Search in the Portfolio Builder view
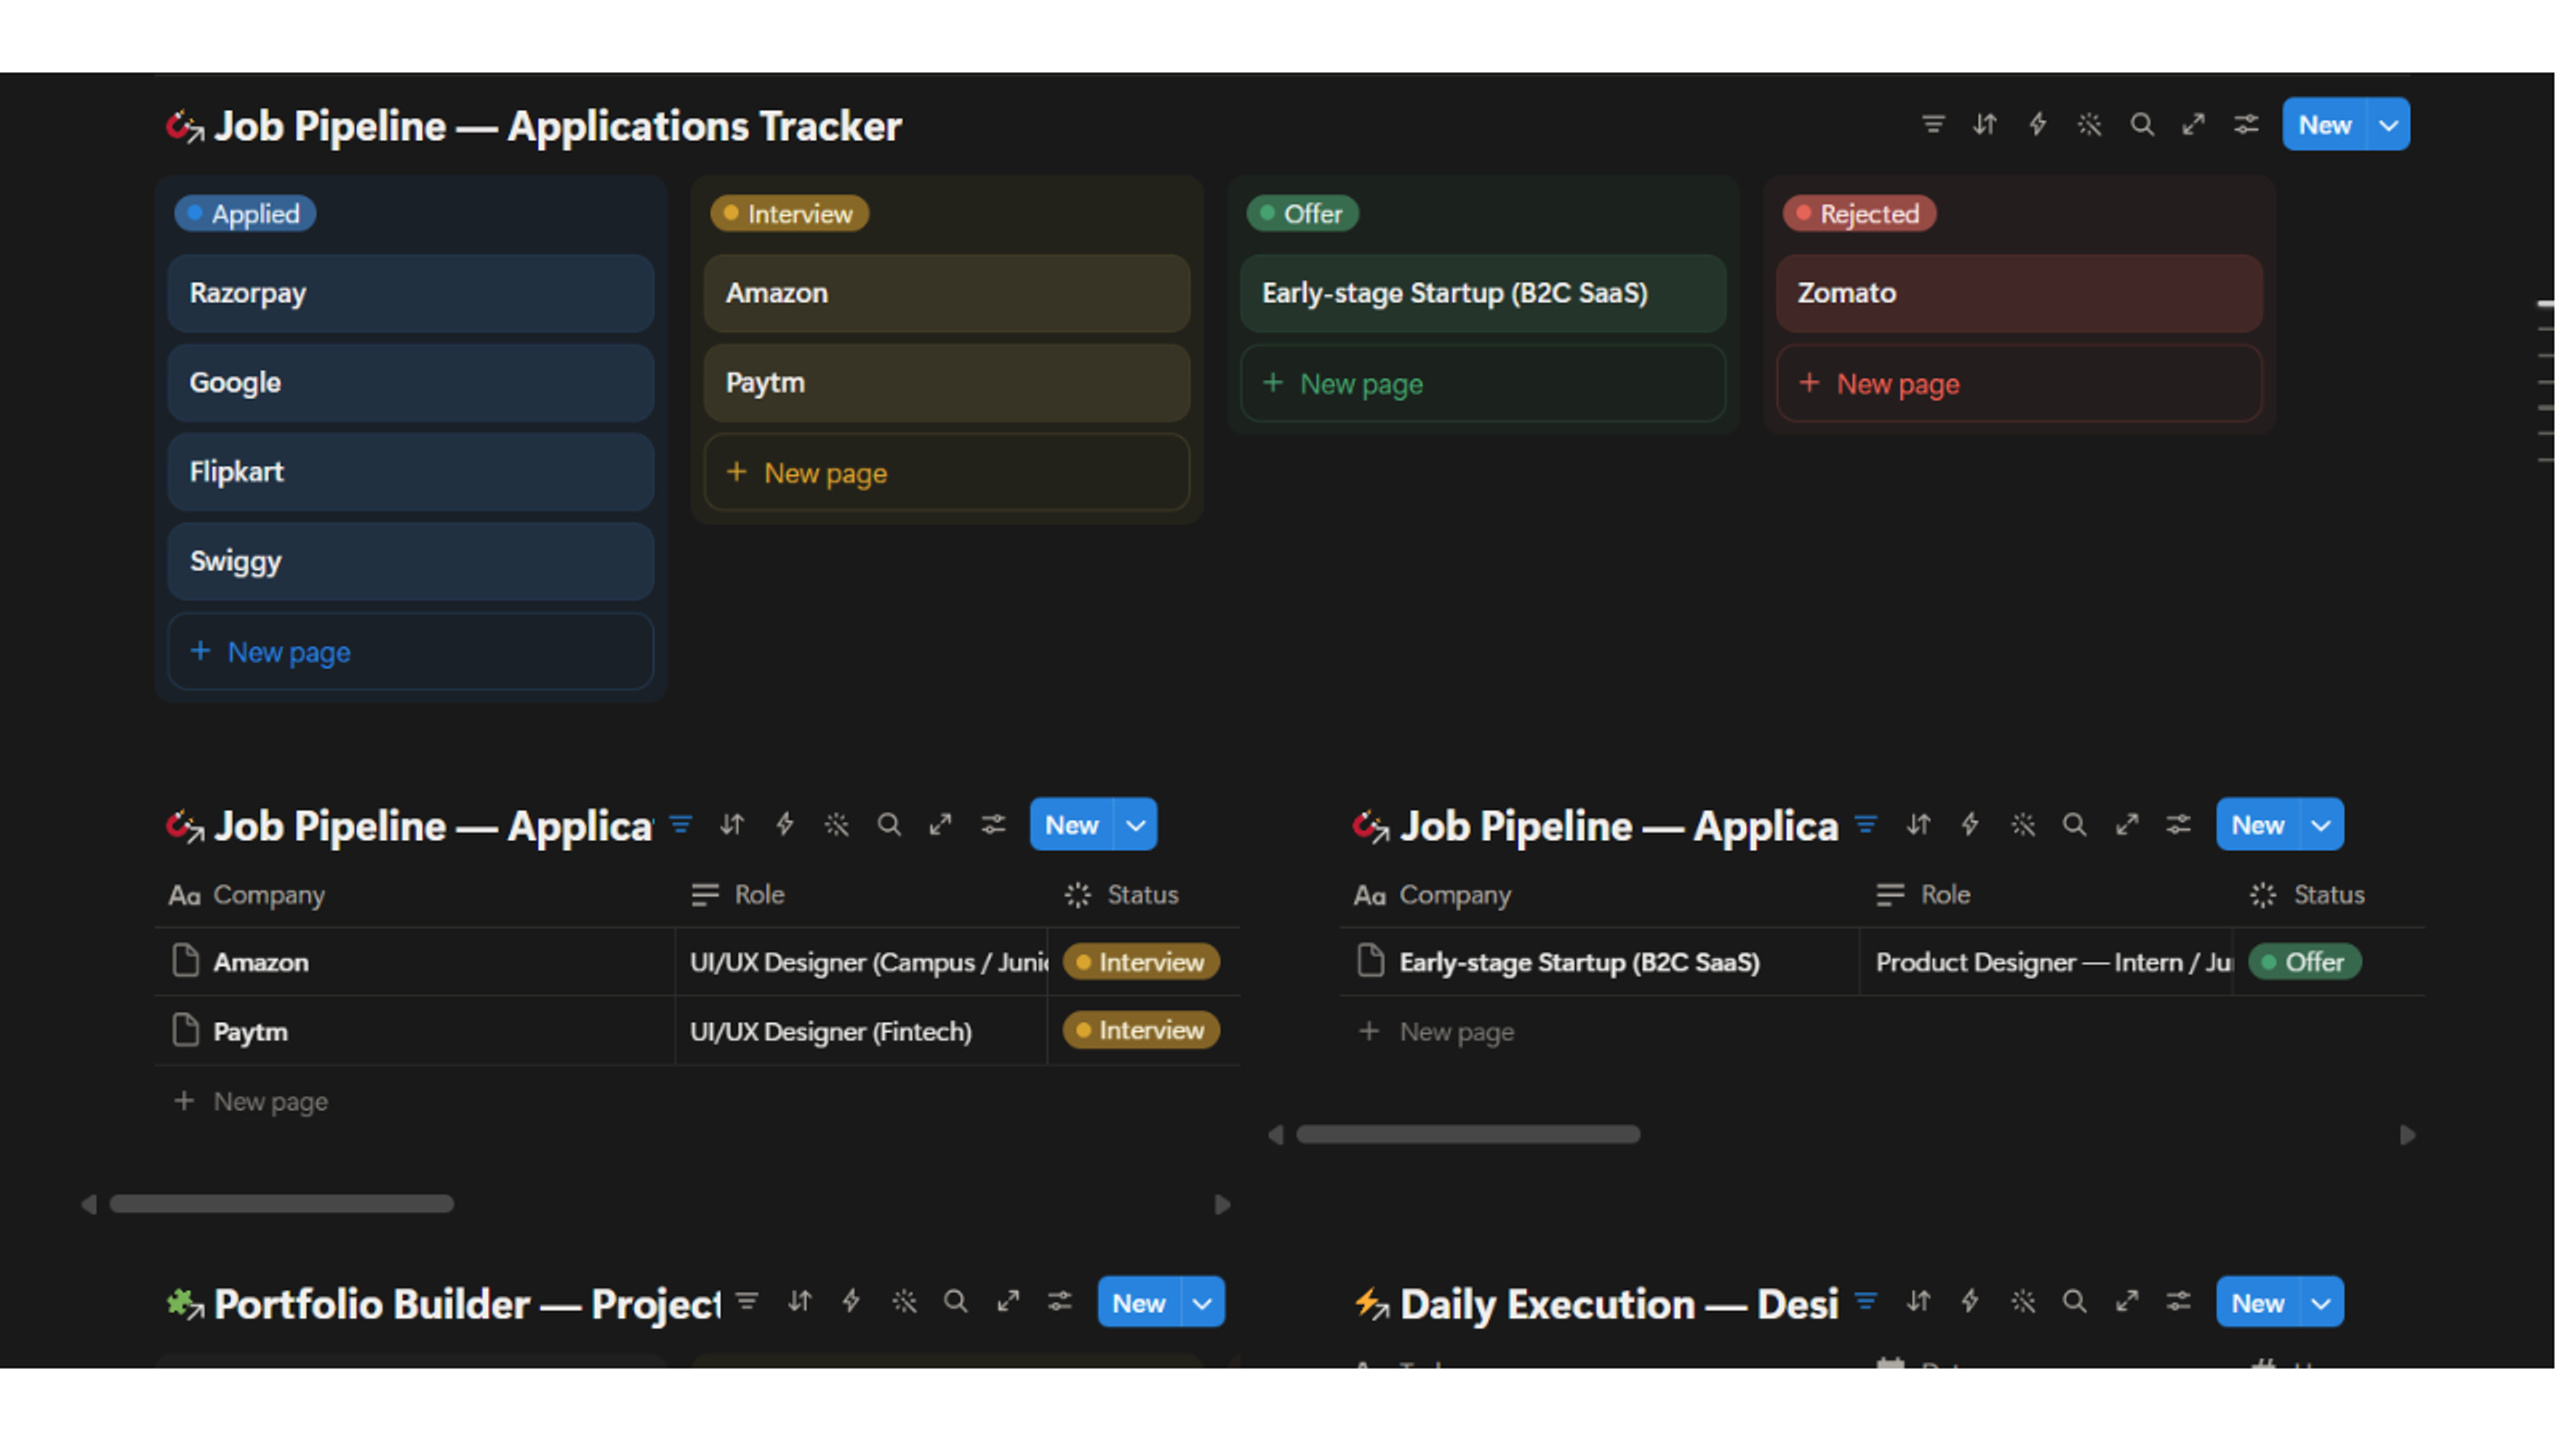This screenshot has width=2560, height=1440. click(956, 1302)
